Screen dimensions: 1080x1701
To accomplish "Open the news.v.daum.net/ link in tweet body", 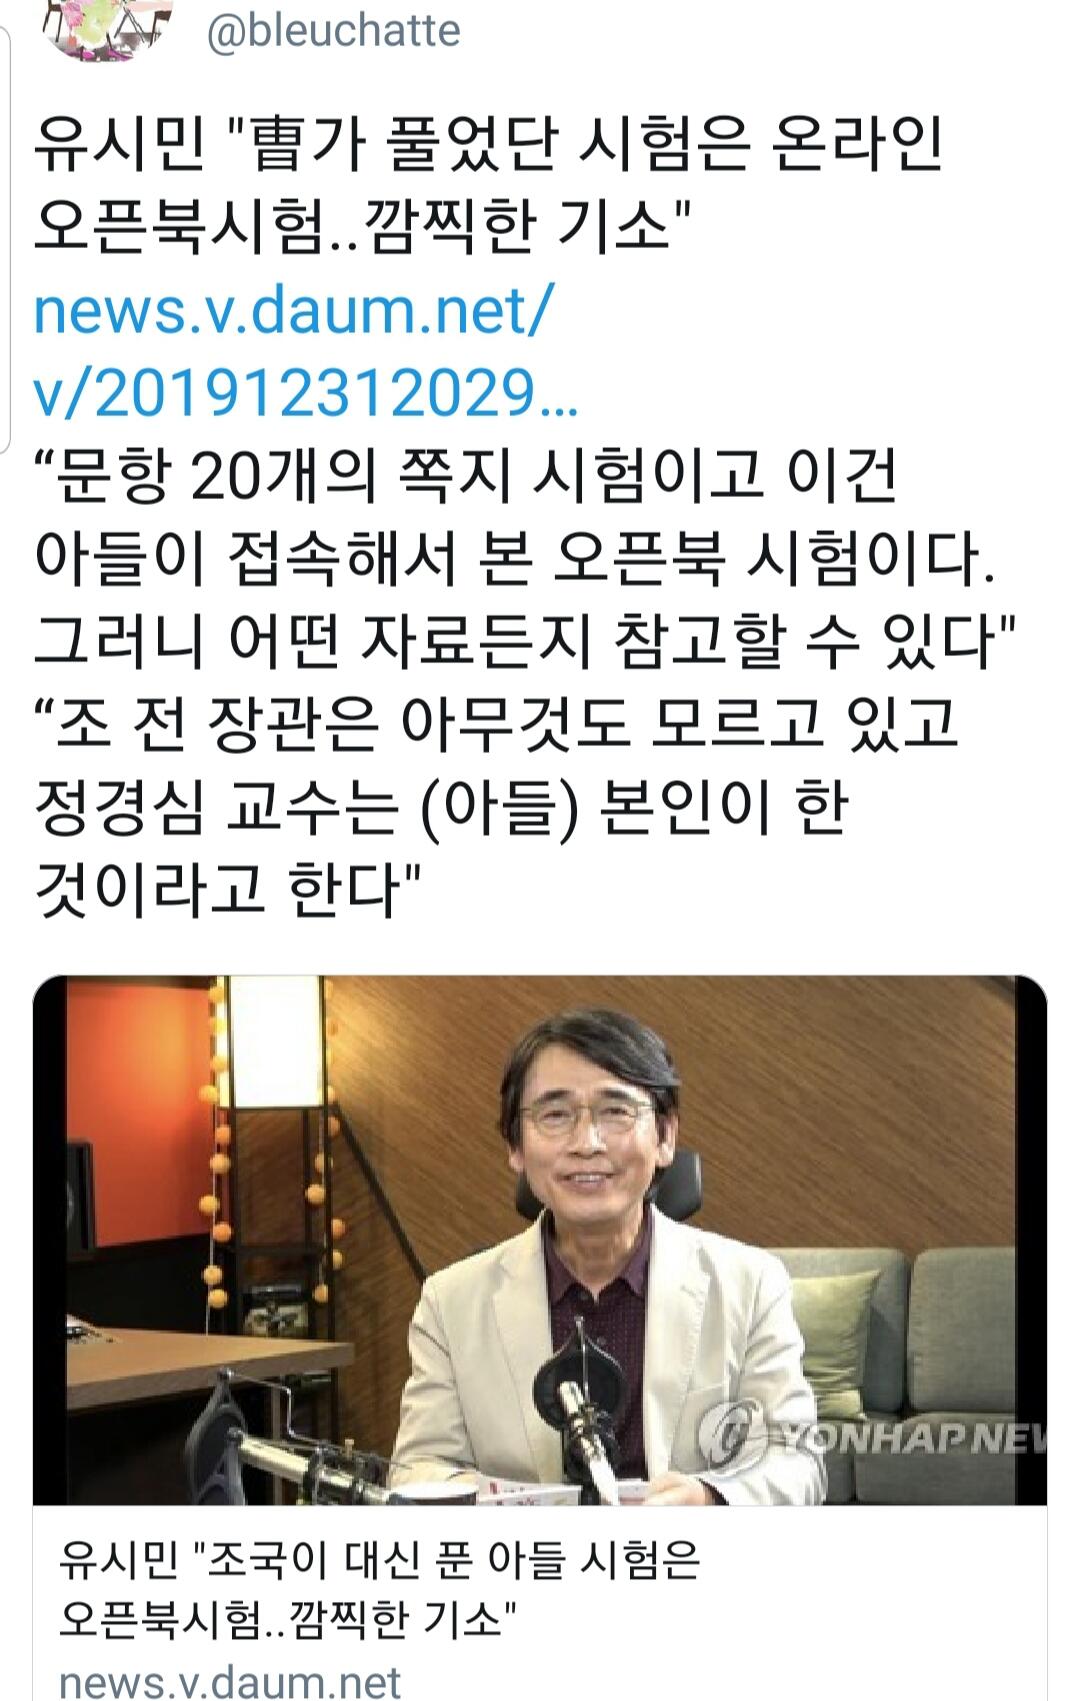I will pyautogui.click(x=292, y=311).
